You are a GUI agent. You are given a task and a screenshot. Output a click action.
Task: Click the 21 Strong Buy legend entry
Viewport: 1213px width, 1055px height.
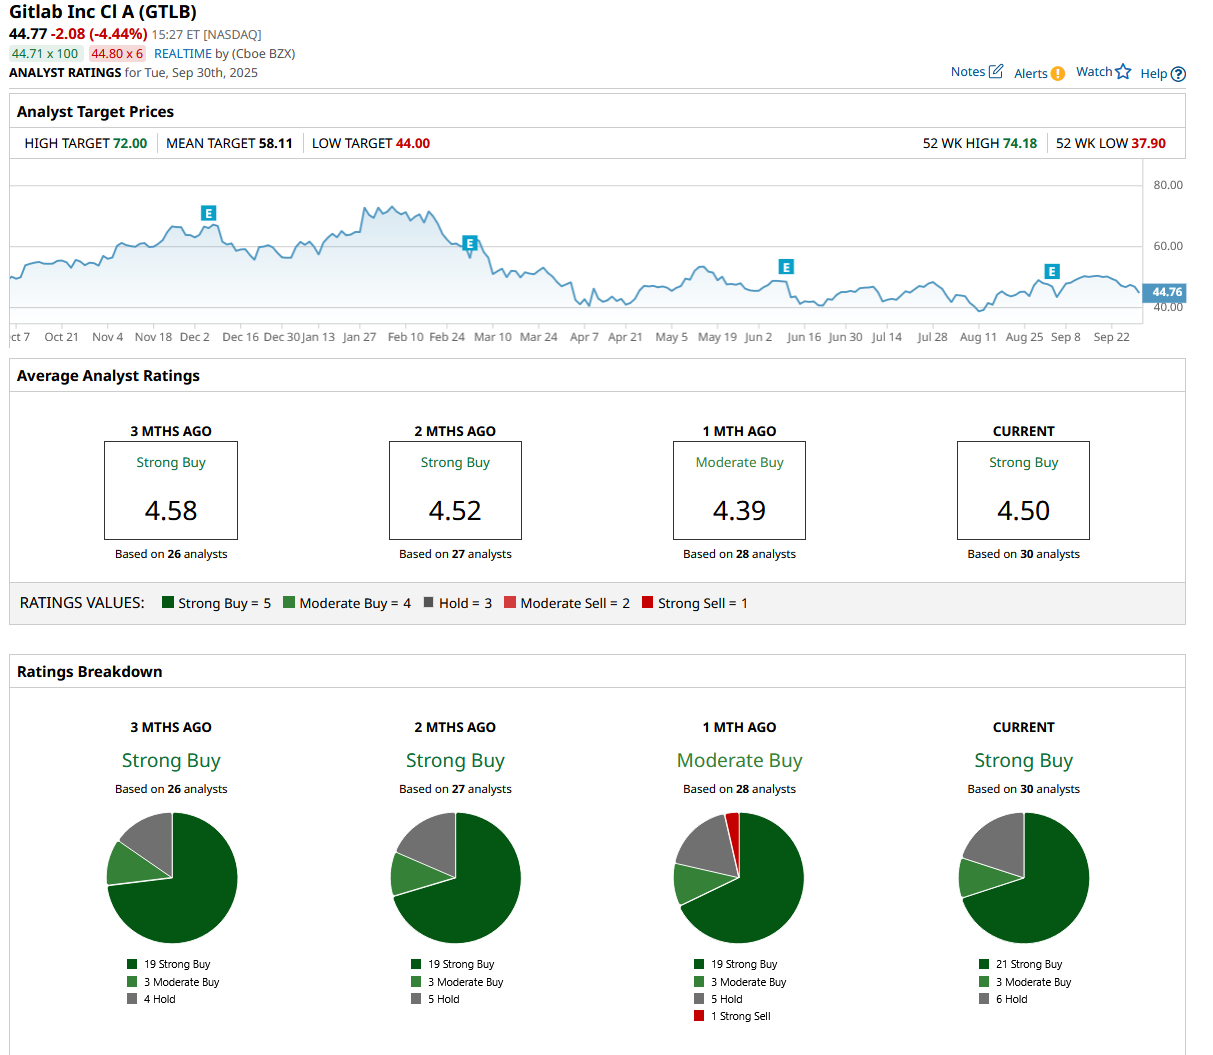click(x=1020, y=964)
